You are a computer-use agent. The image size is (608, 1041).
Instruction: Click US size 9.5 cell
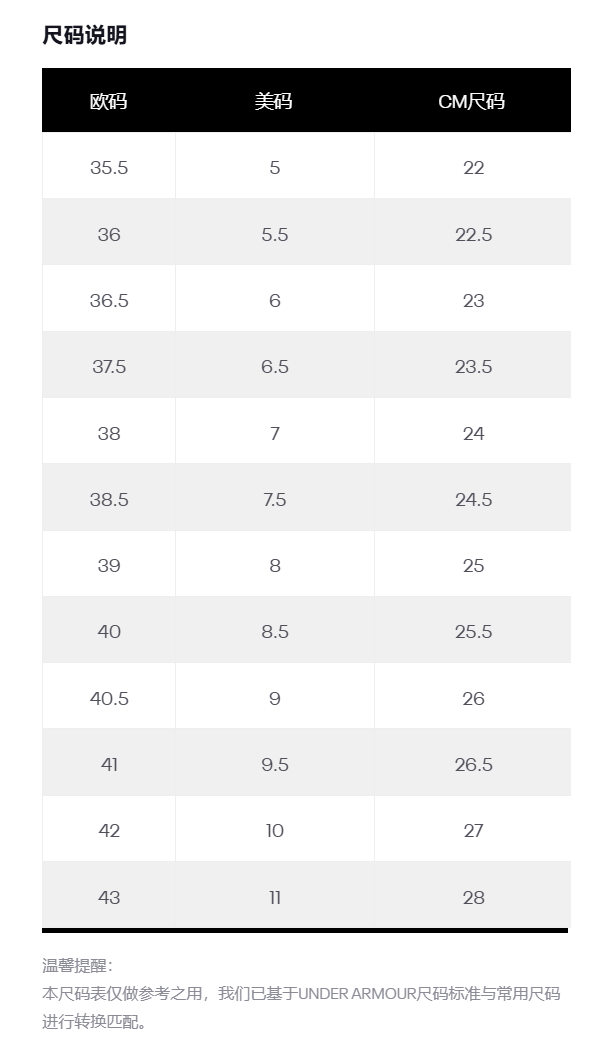[274, 764]
